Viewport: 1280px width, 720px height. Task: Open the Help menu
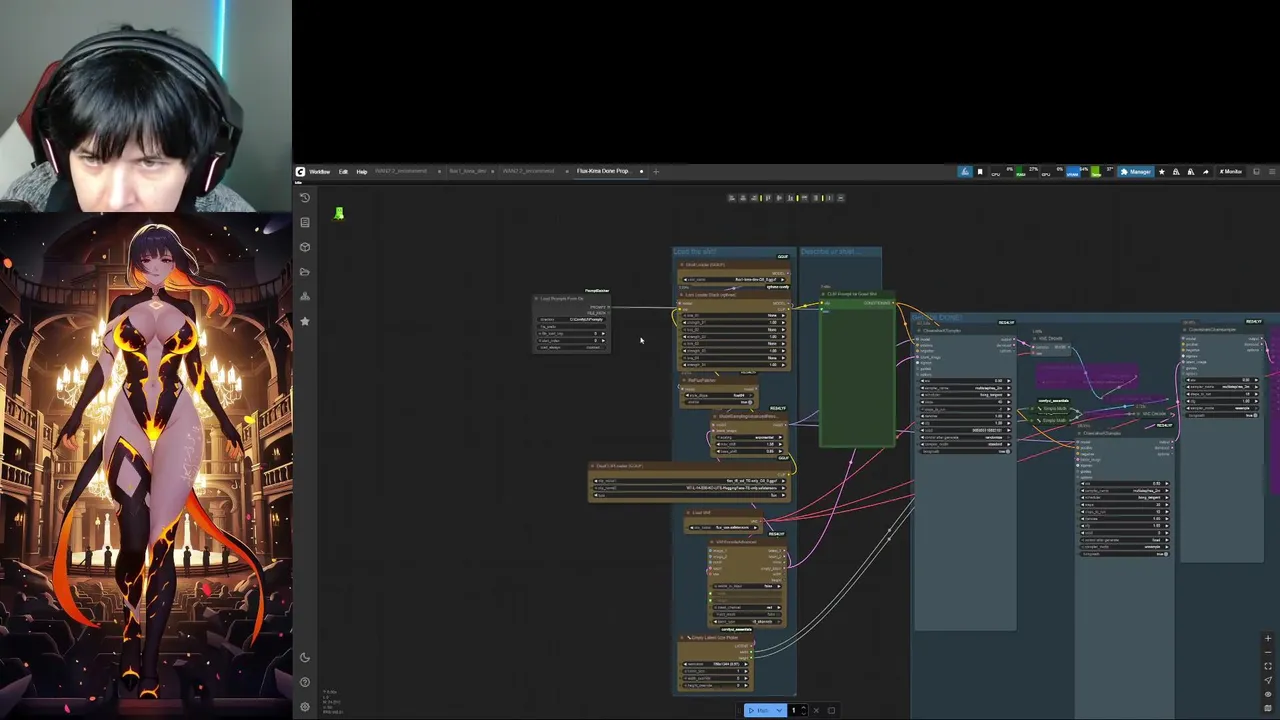point(362,172)
